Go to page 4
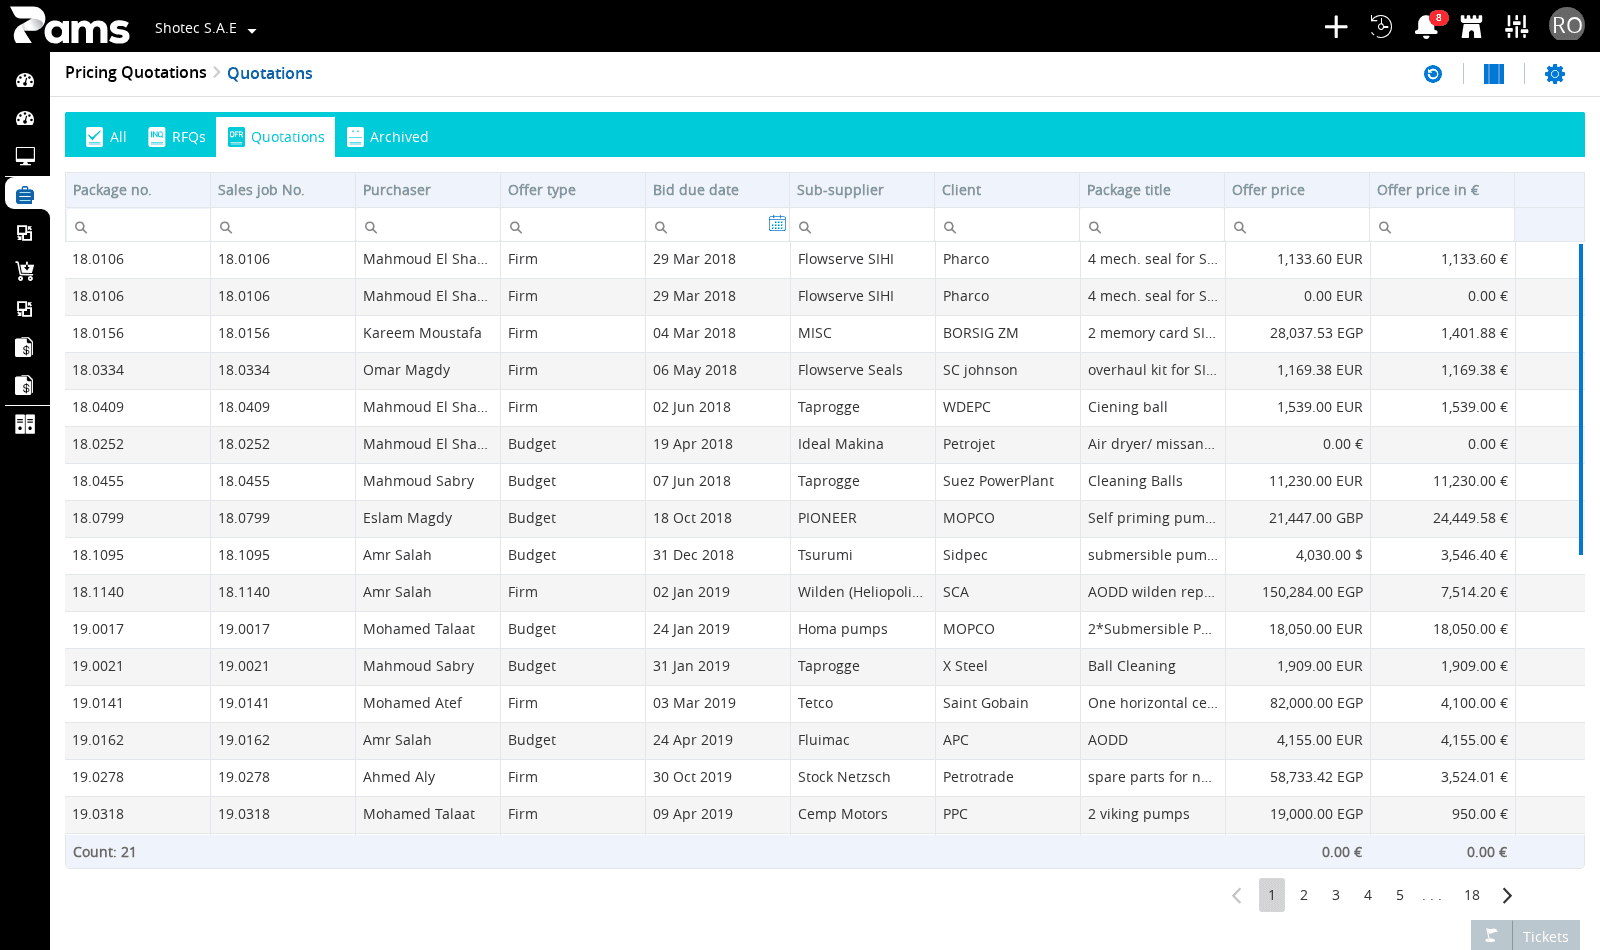The height and width of the screenshot is (950, 1600). tap(1368, 895)
